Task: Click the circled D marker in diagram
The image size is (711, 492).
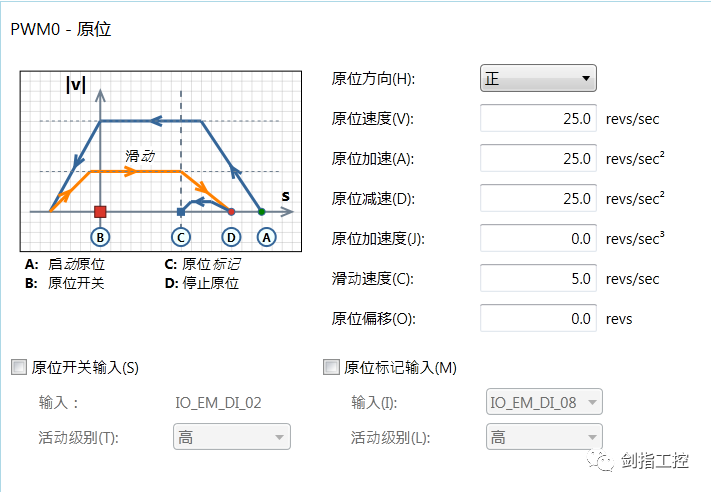Action: click(231, 237)
